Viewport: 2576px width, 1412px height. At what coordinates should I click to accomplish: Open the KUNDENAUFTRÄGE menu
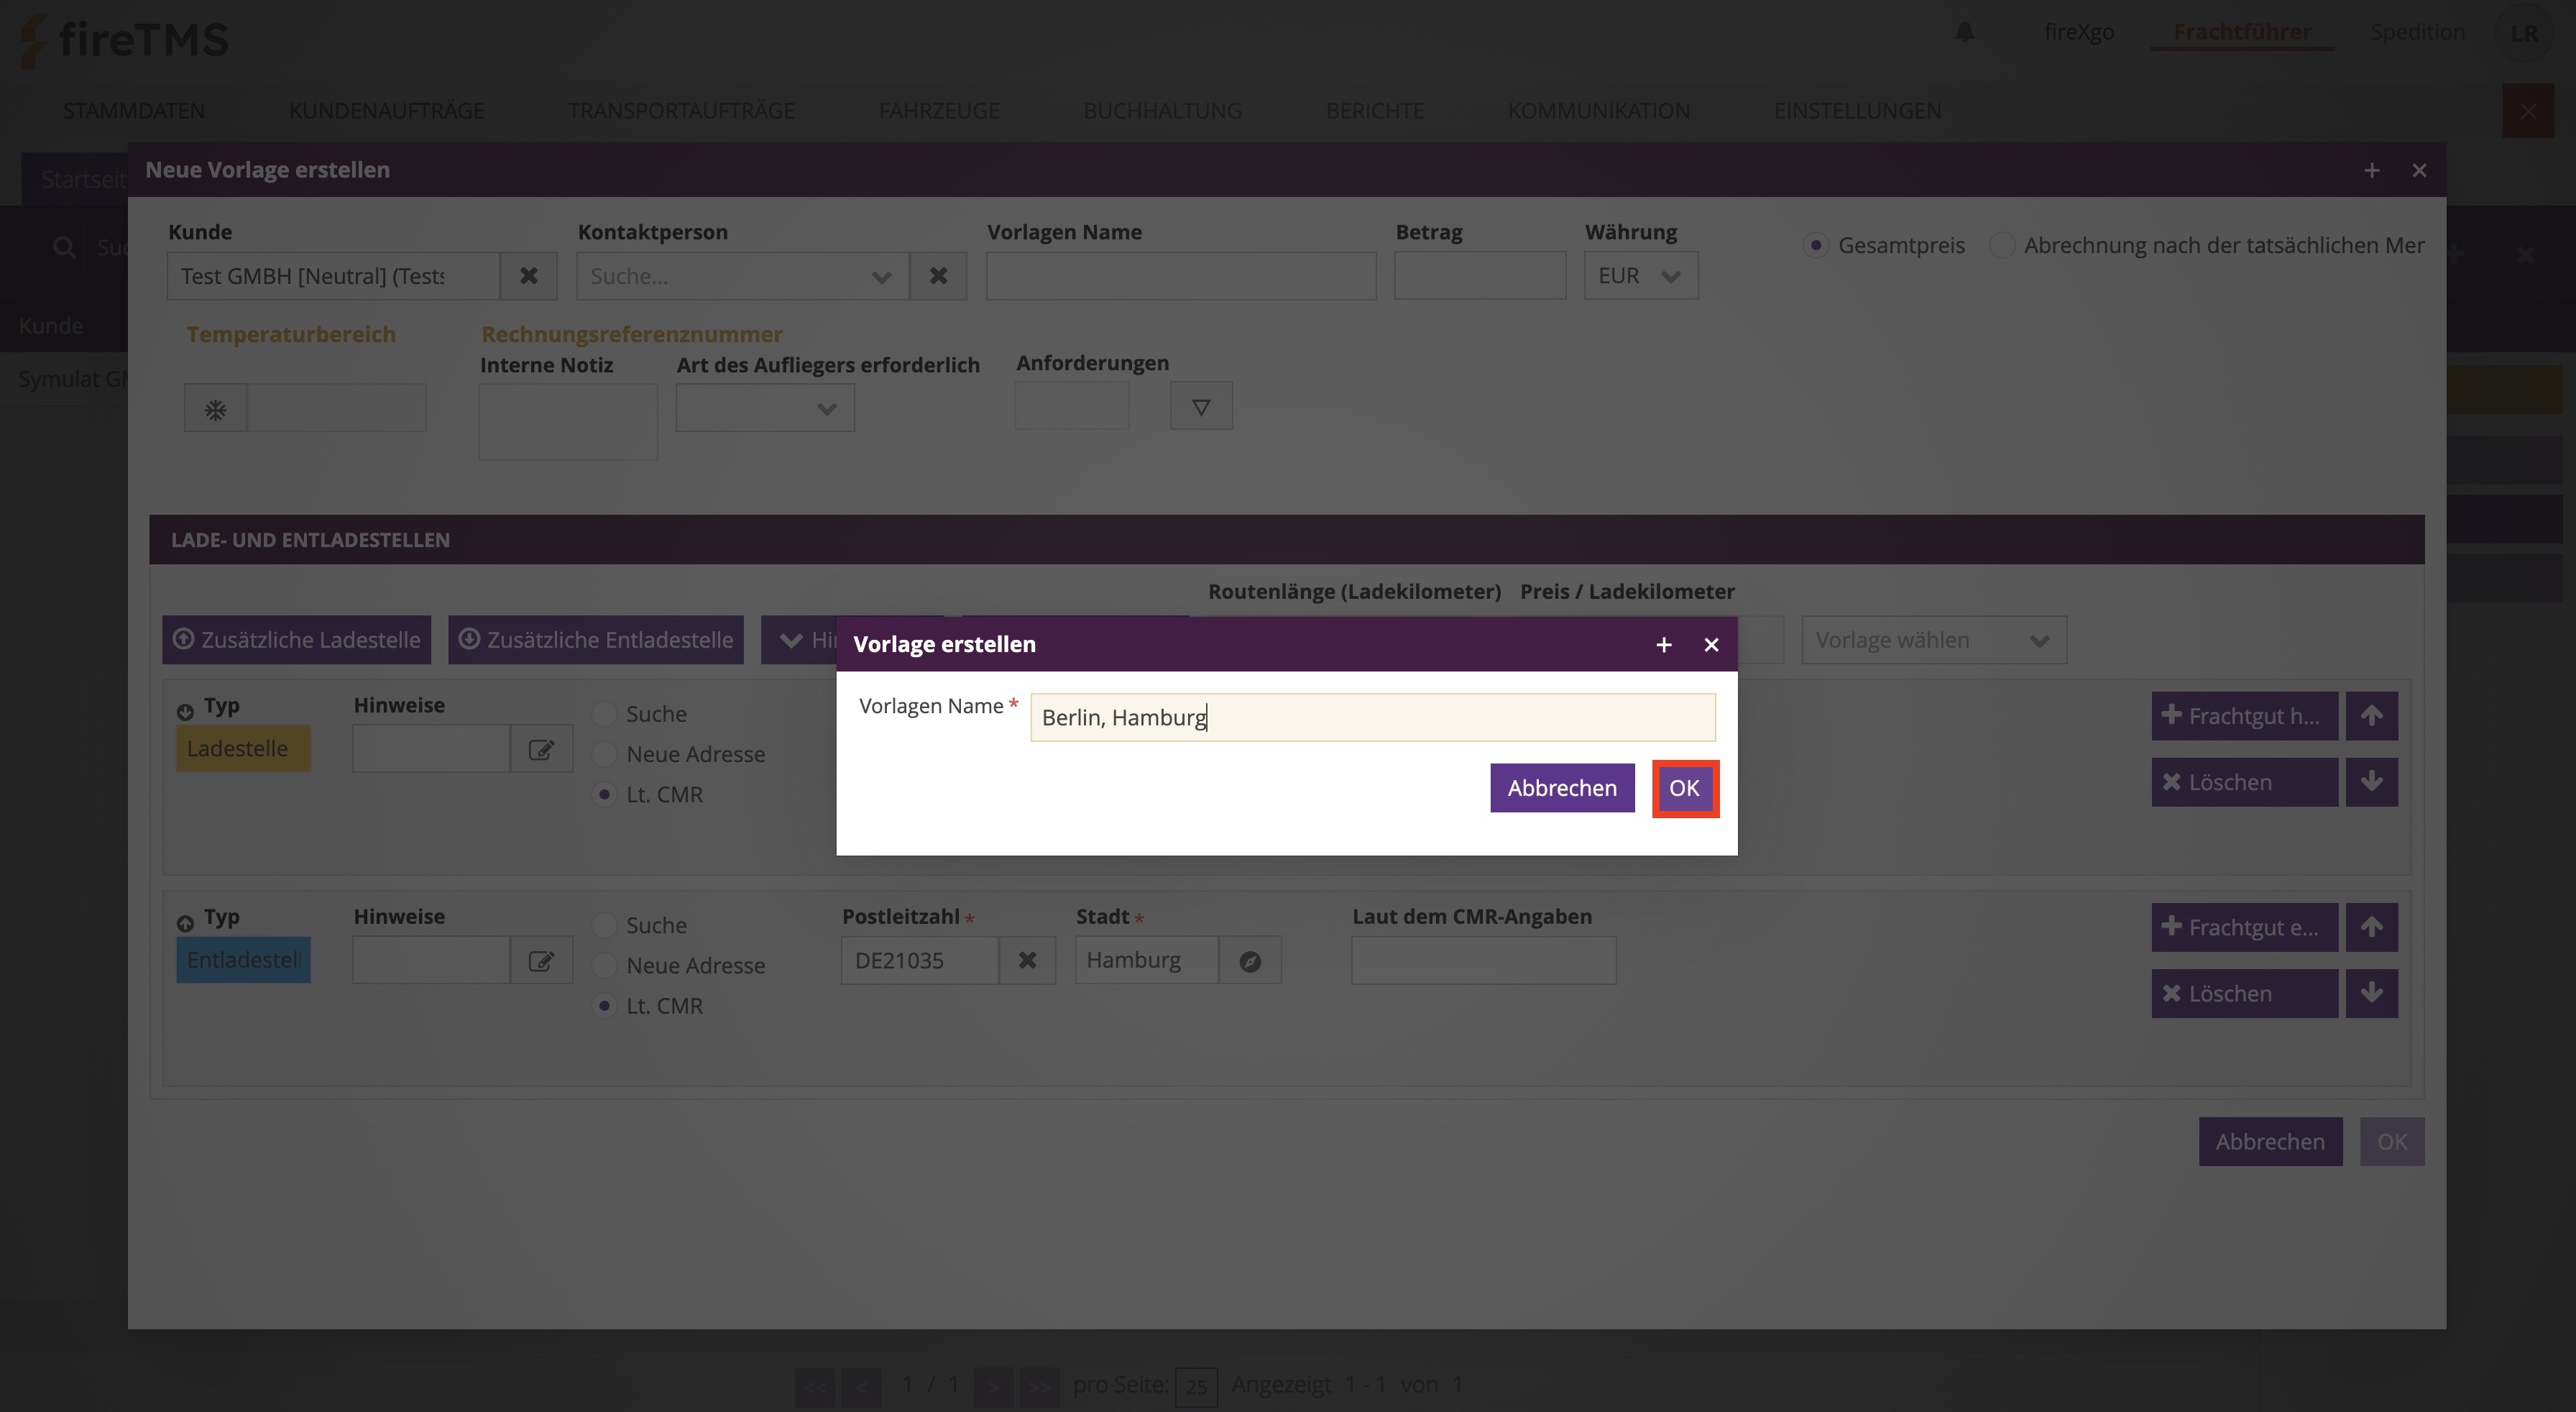coord(387,111)
